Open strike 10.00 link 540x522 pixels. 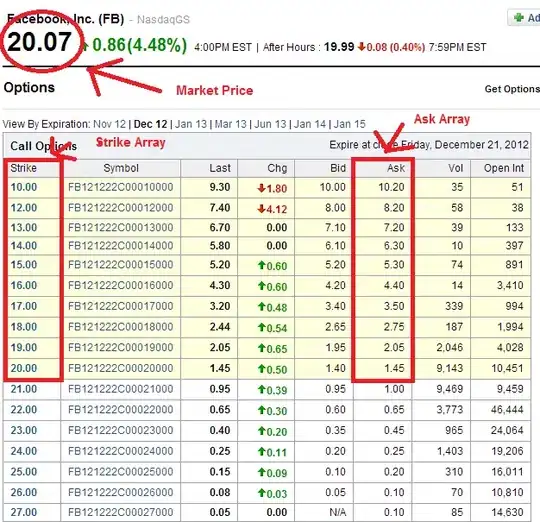pyautogui.click(x=23, y=187)
